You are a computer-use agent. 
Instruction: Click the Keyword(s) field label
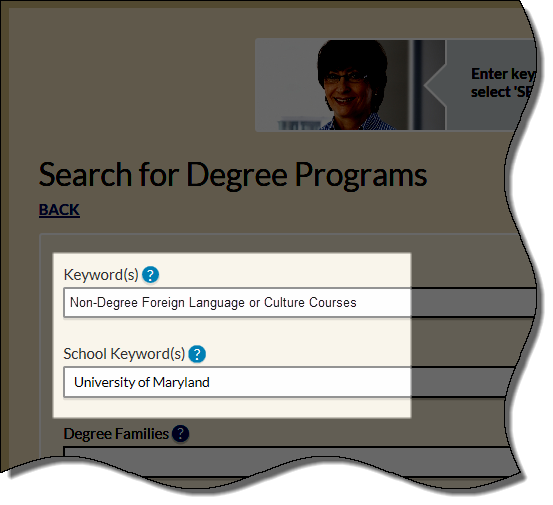(101, 275)
